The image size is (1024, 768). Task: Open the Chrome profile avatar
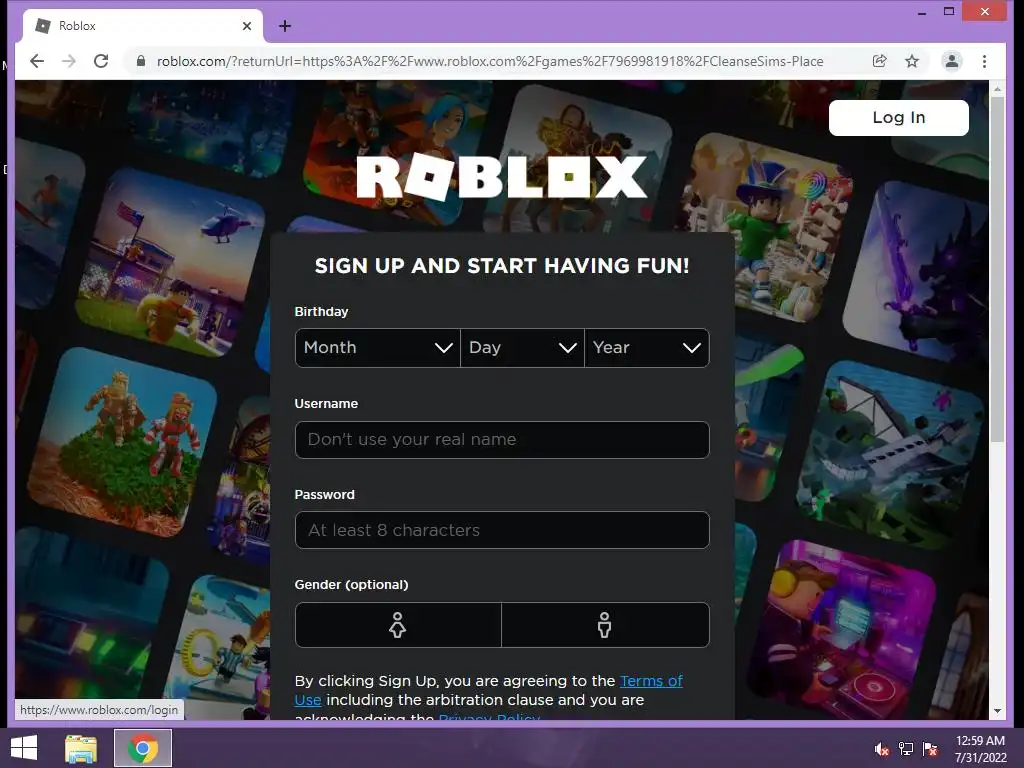pos(952,61)
